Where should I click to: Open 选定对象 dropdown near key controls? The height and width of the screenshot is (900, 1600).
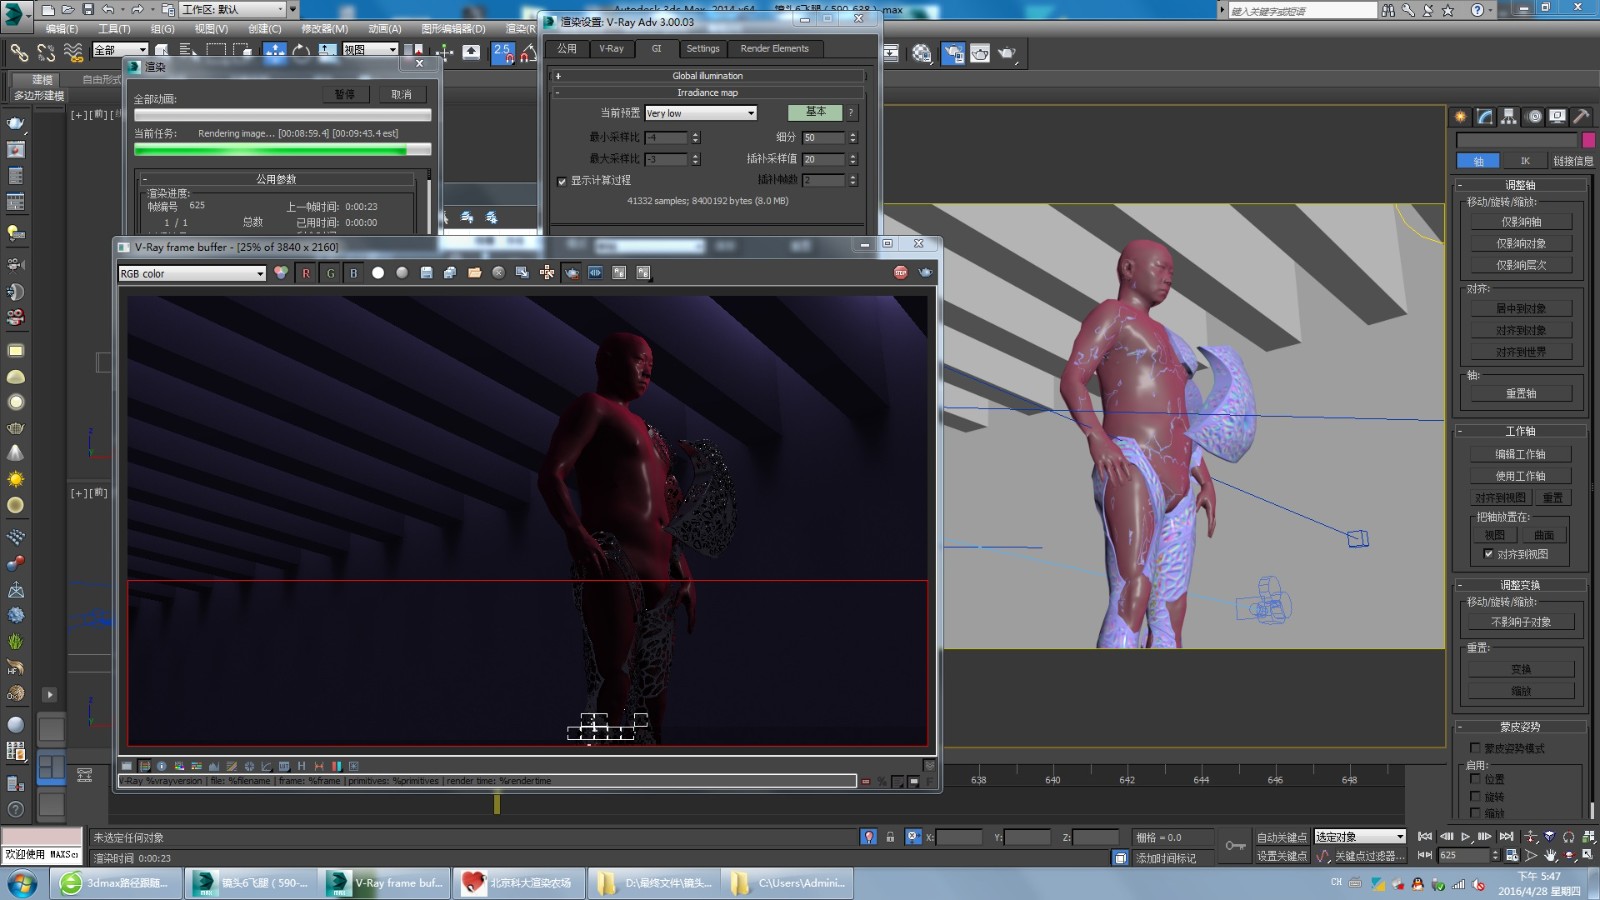1360,837
